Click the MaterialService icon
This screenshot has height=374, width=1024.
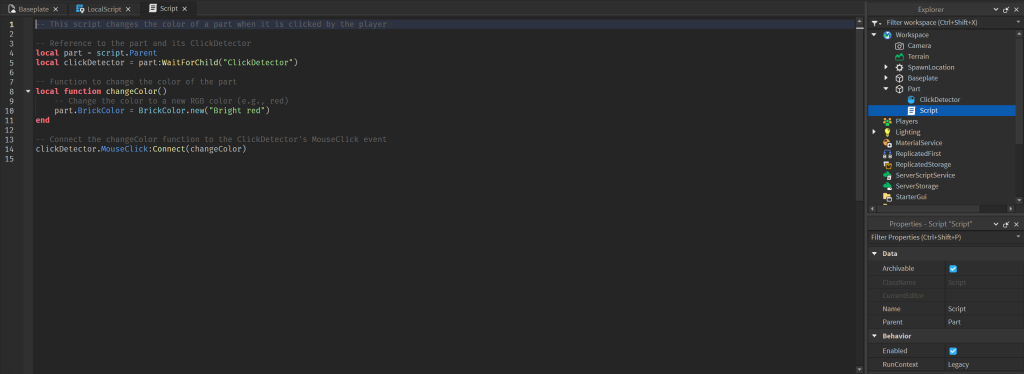click(888, 143)
